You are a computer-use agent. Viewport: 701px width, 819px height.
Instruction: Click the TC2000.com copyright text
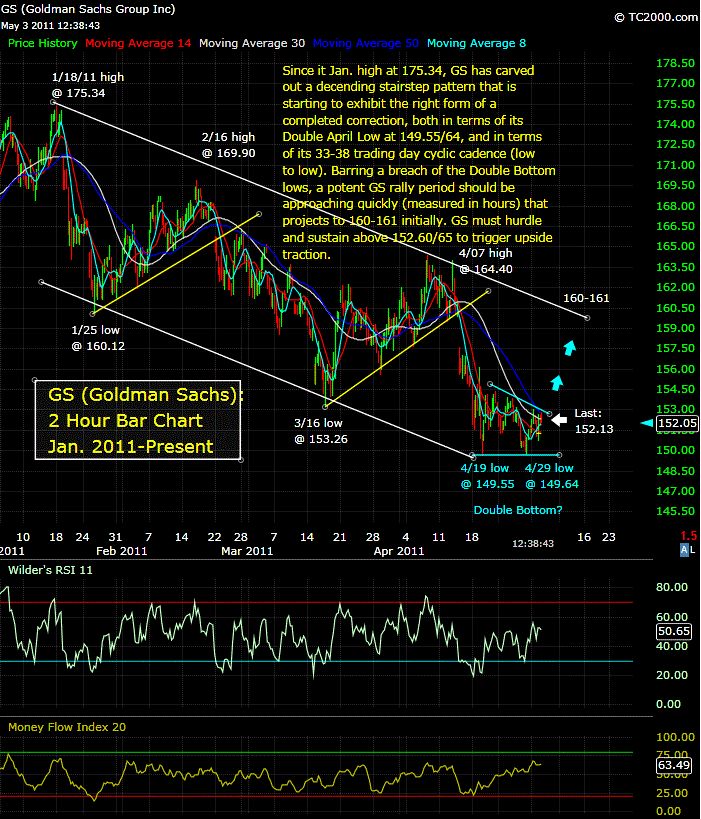tap(656, 17)
